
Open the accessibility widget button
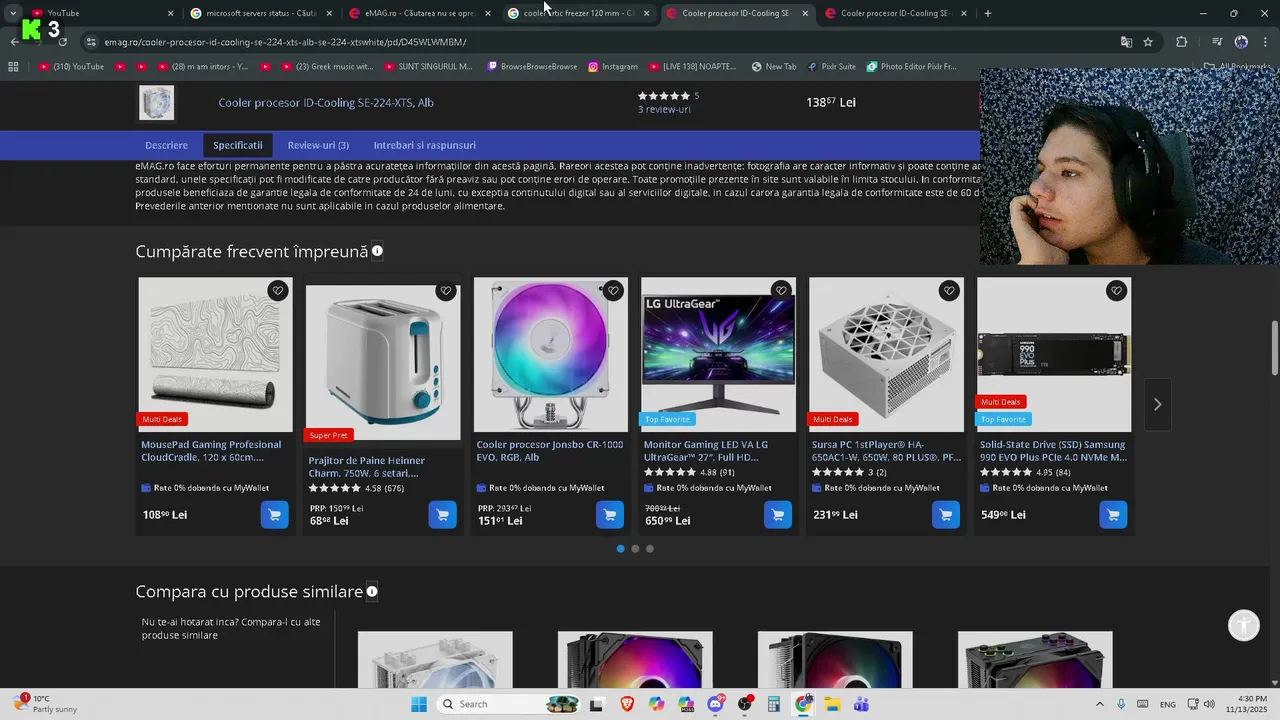point(1244,625)
